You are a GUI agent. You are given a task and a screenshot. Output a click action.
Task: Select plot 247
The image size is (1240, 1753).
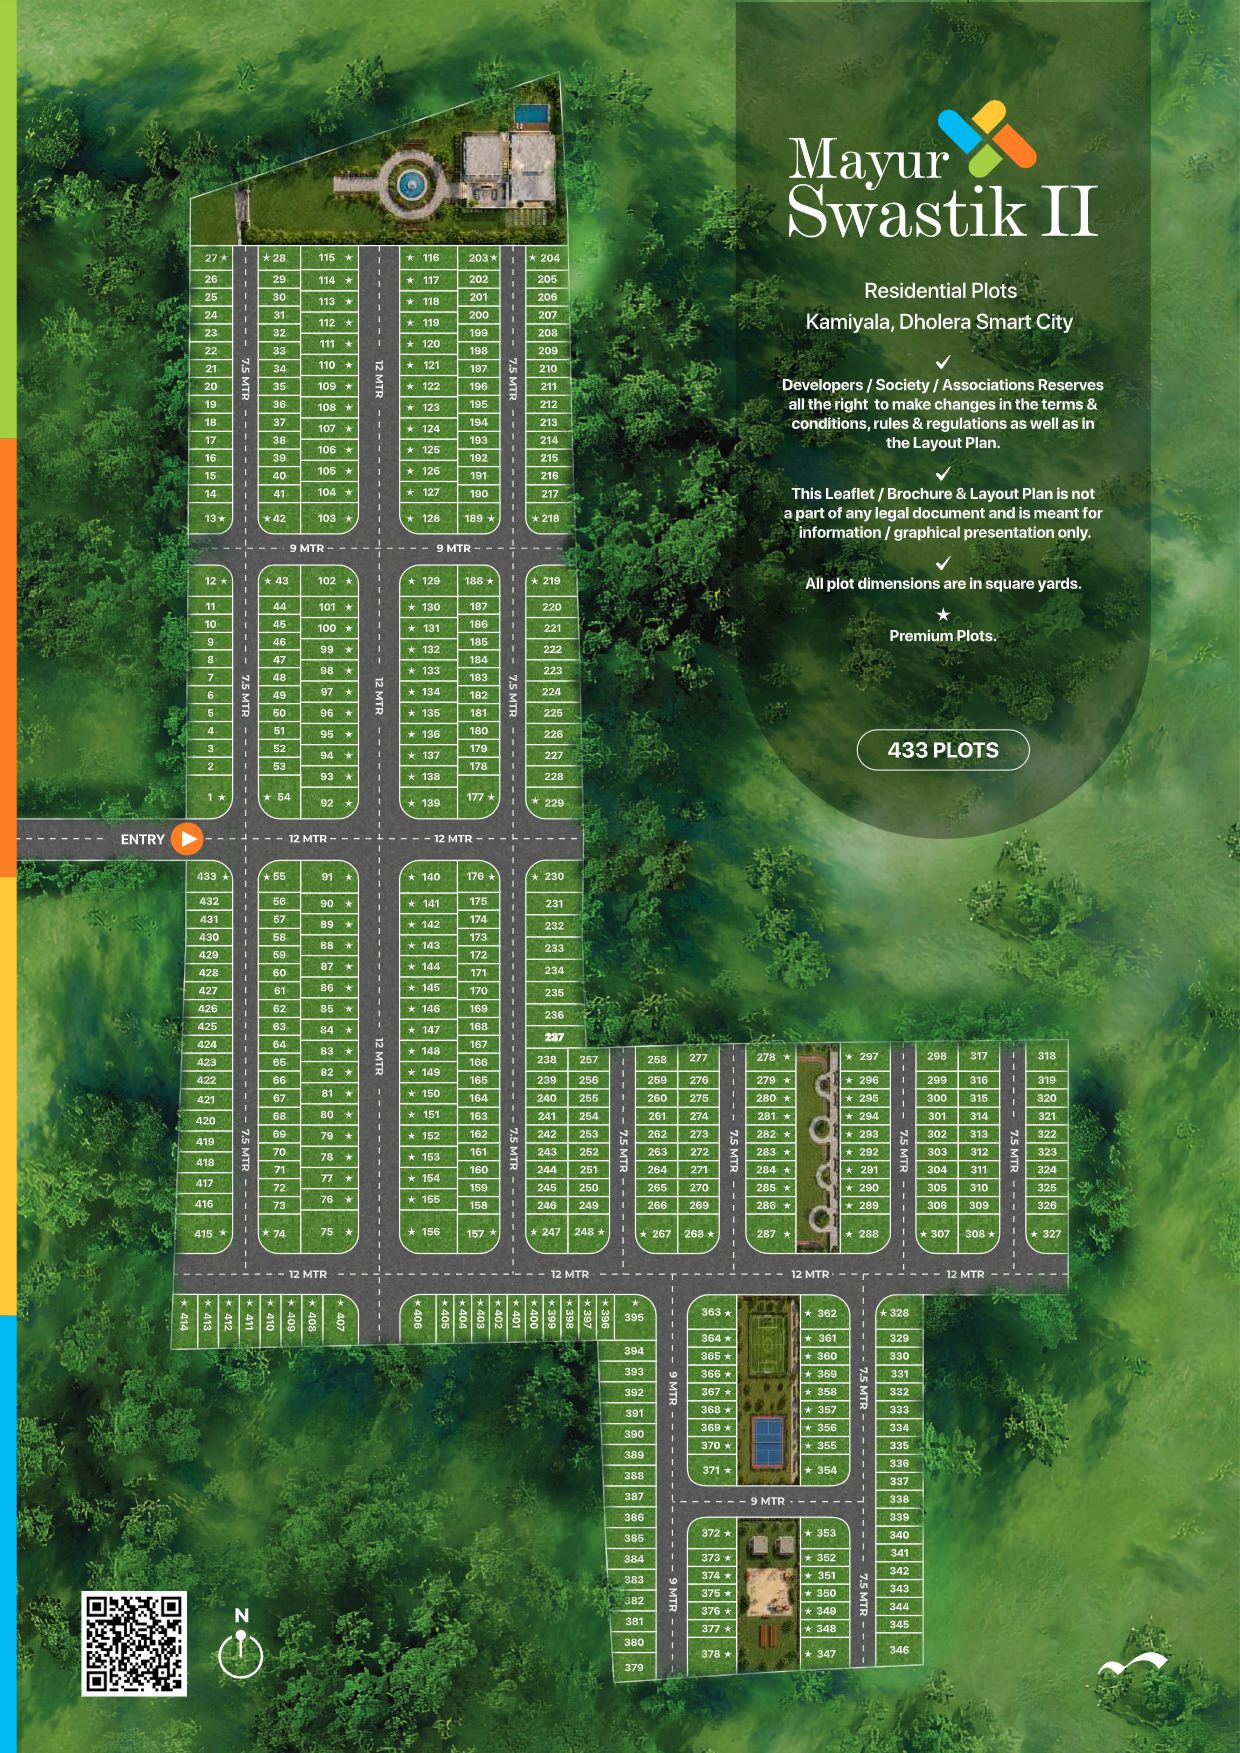[546, 1232]
